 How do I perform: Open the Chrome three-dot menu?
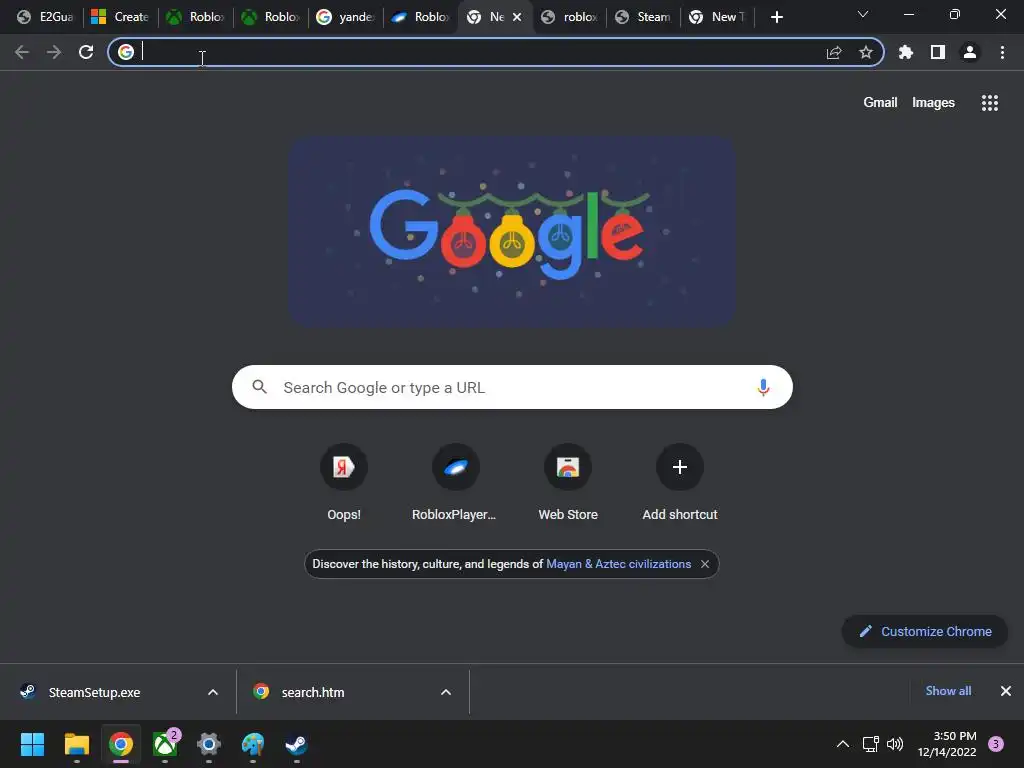click(x=1002, y=52)
